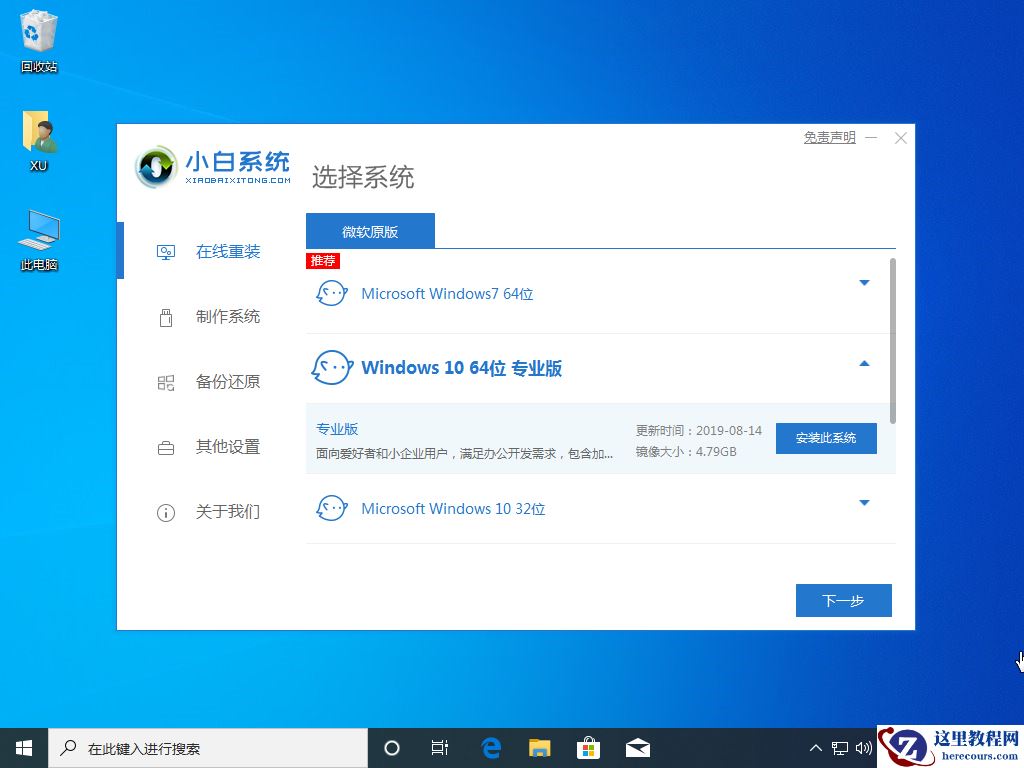1024x768 pixels.
Task: Adjust the speaker volume control
Action: click(x=864, y=747)
